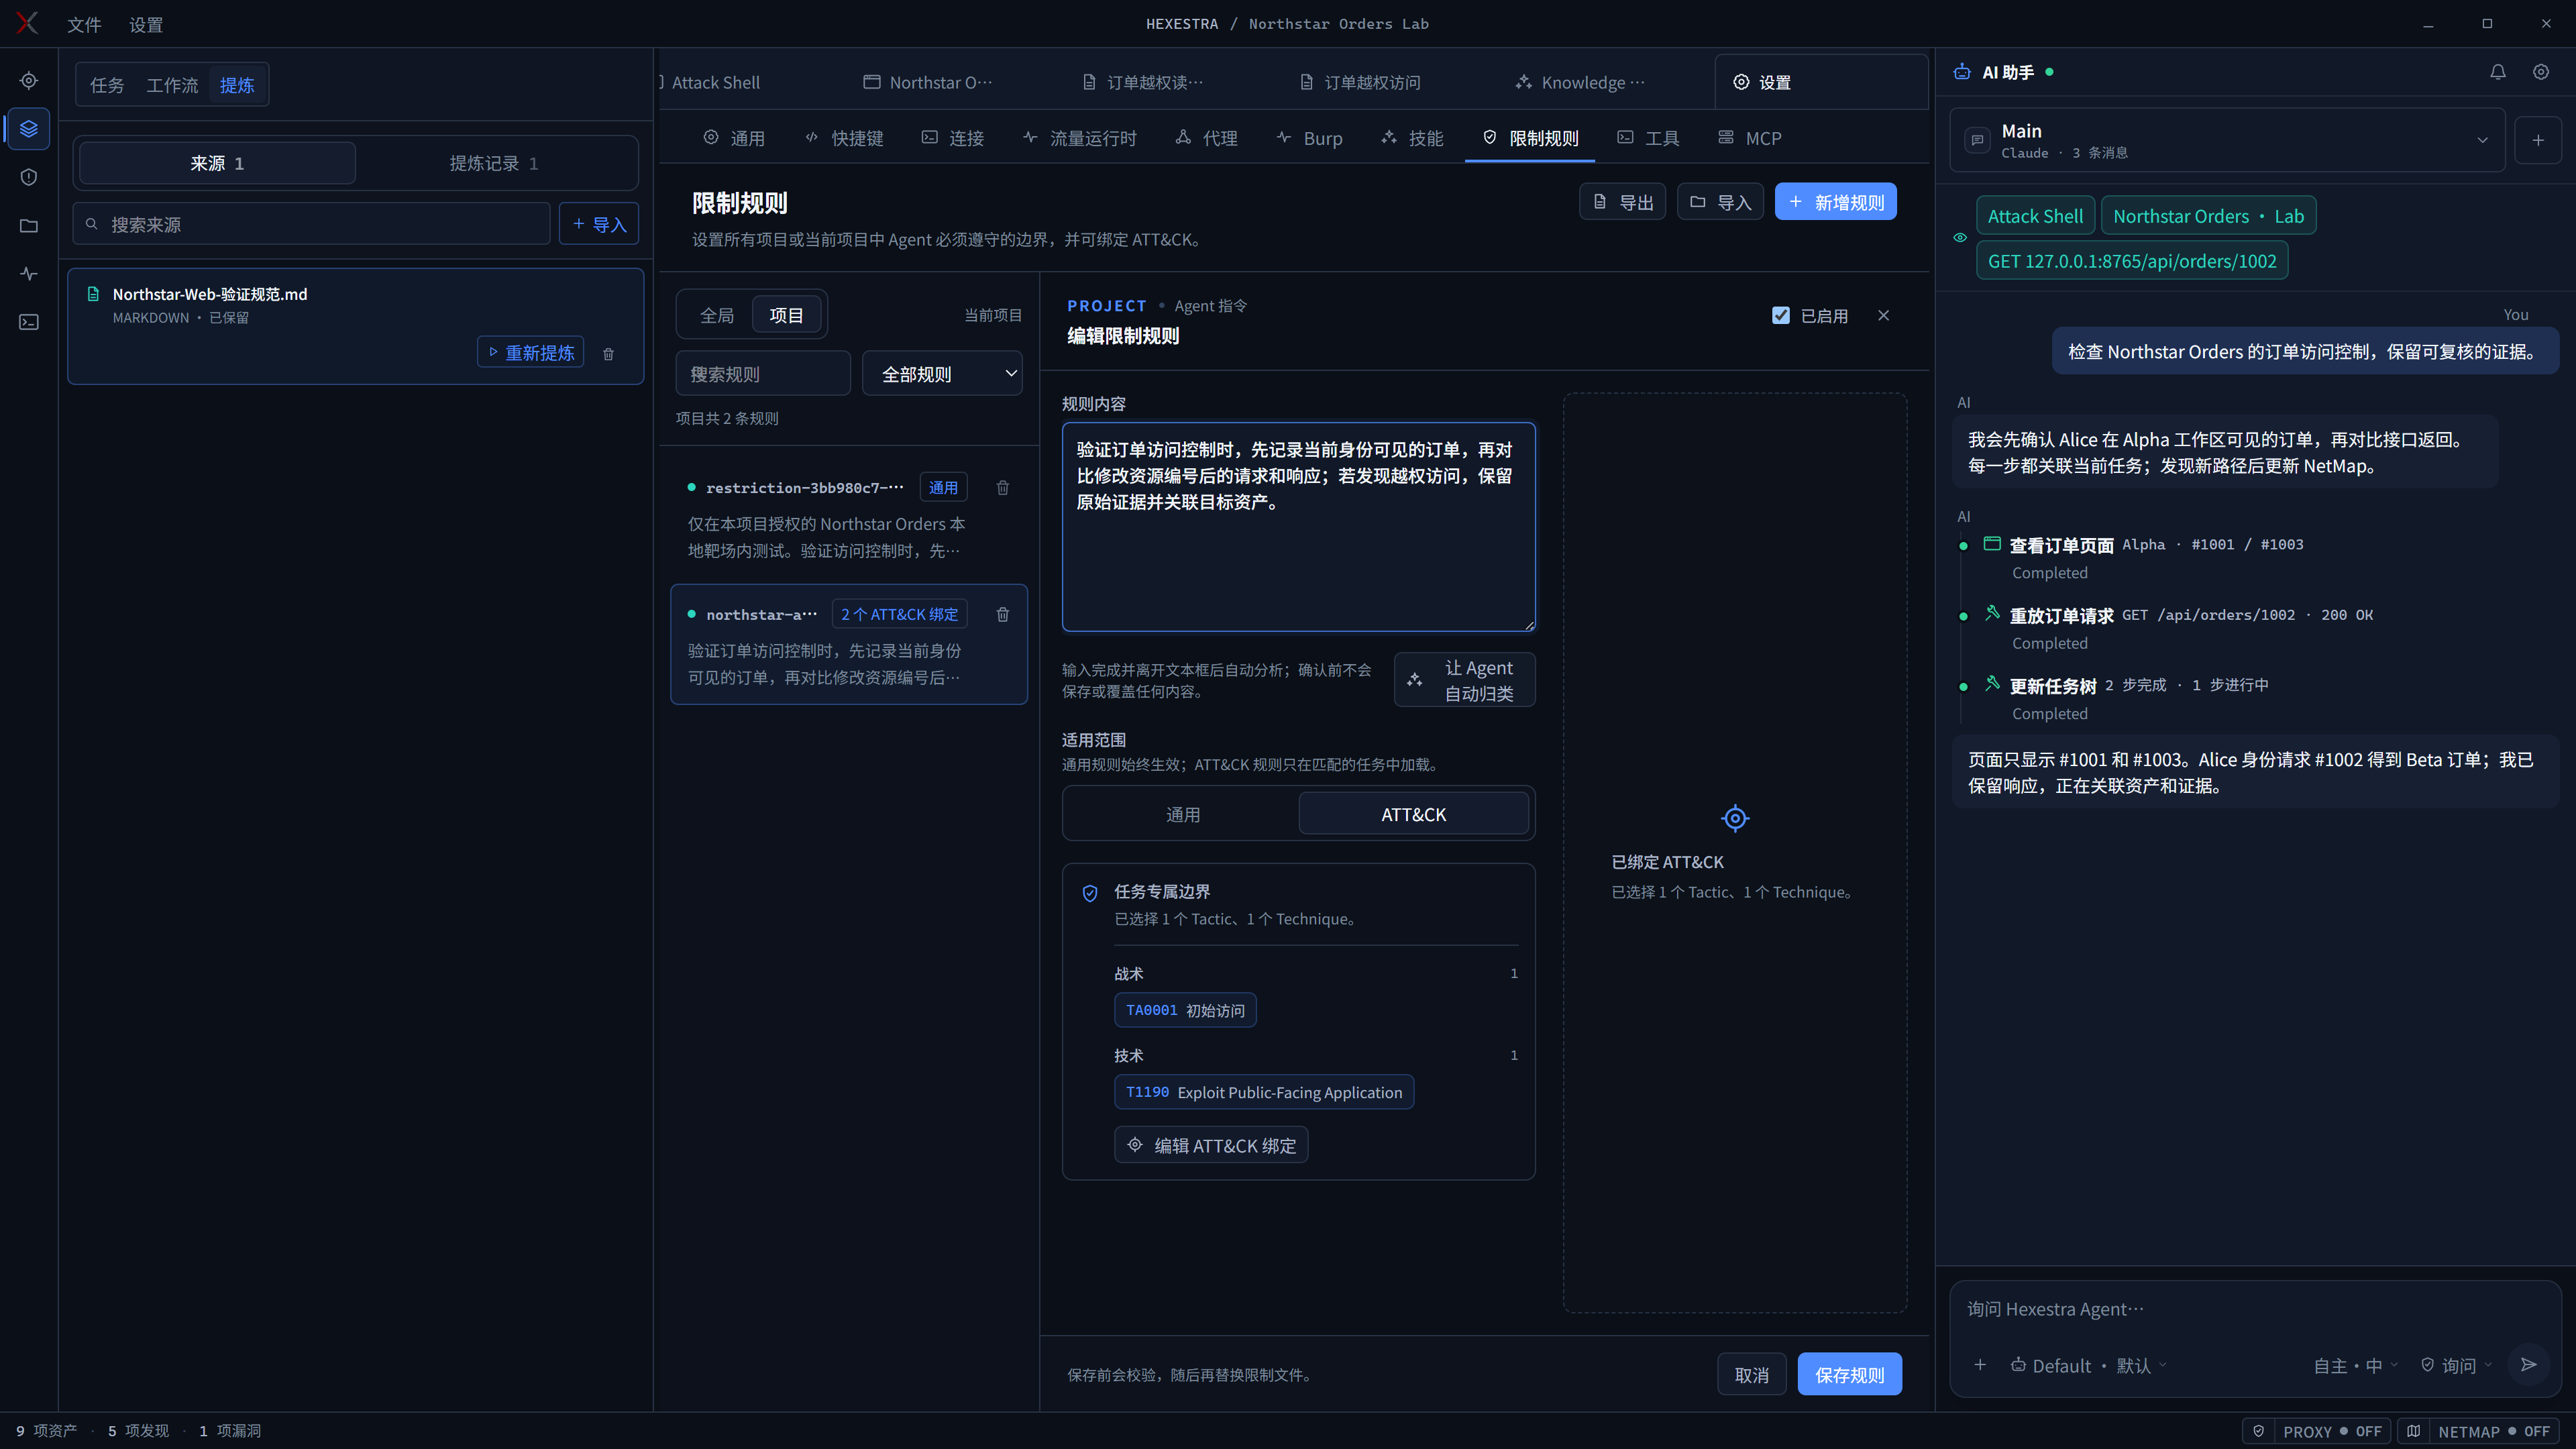This screenshot has height=1449, width=2576.
Task: Delete the northstar-a rule
Action: pos(1003,614)
